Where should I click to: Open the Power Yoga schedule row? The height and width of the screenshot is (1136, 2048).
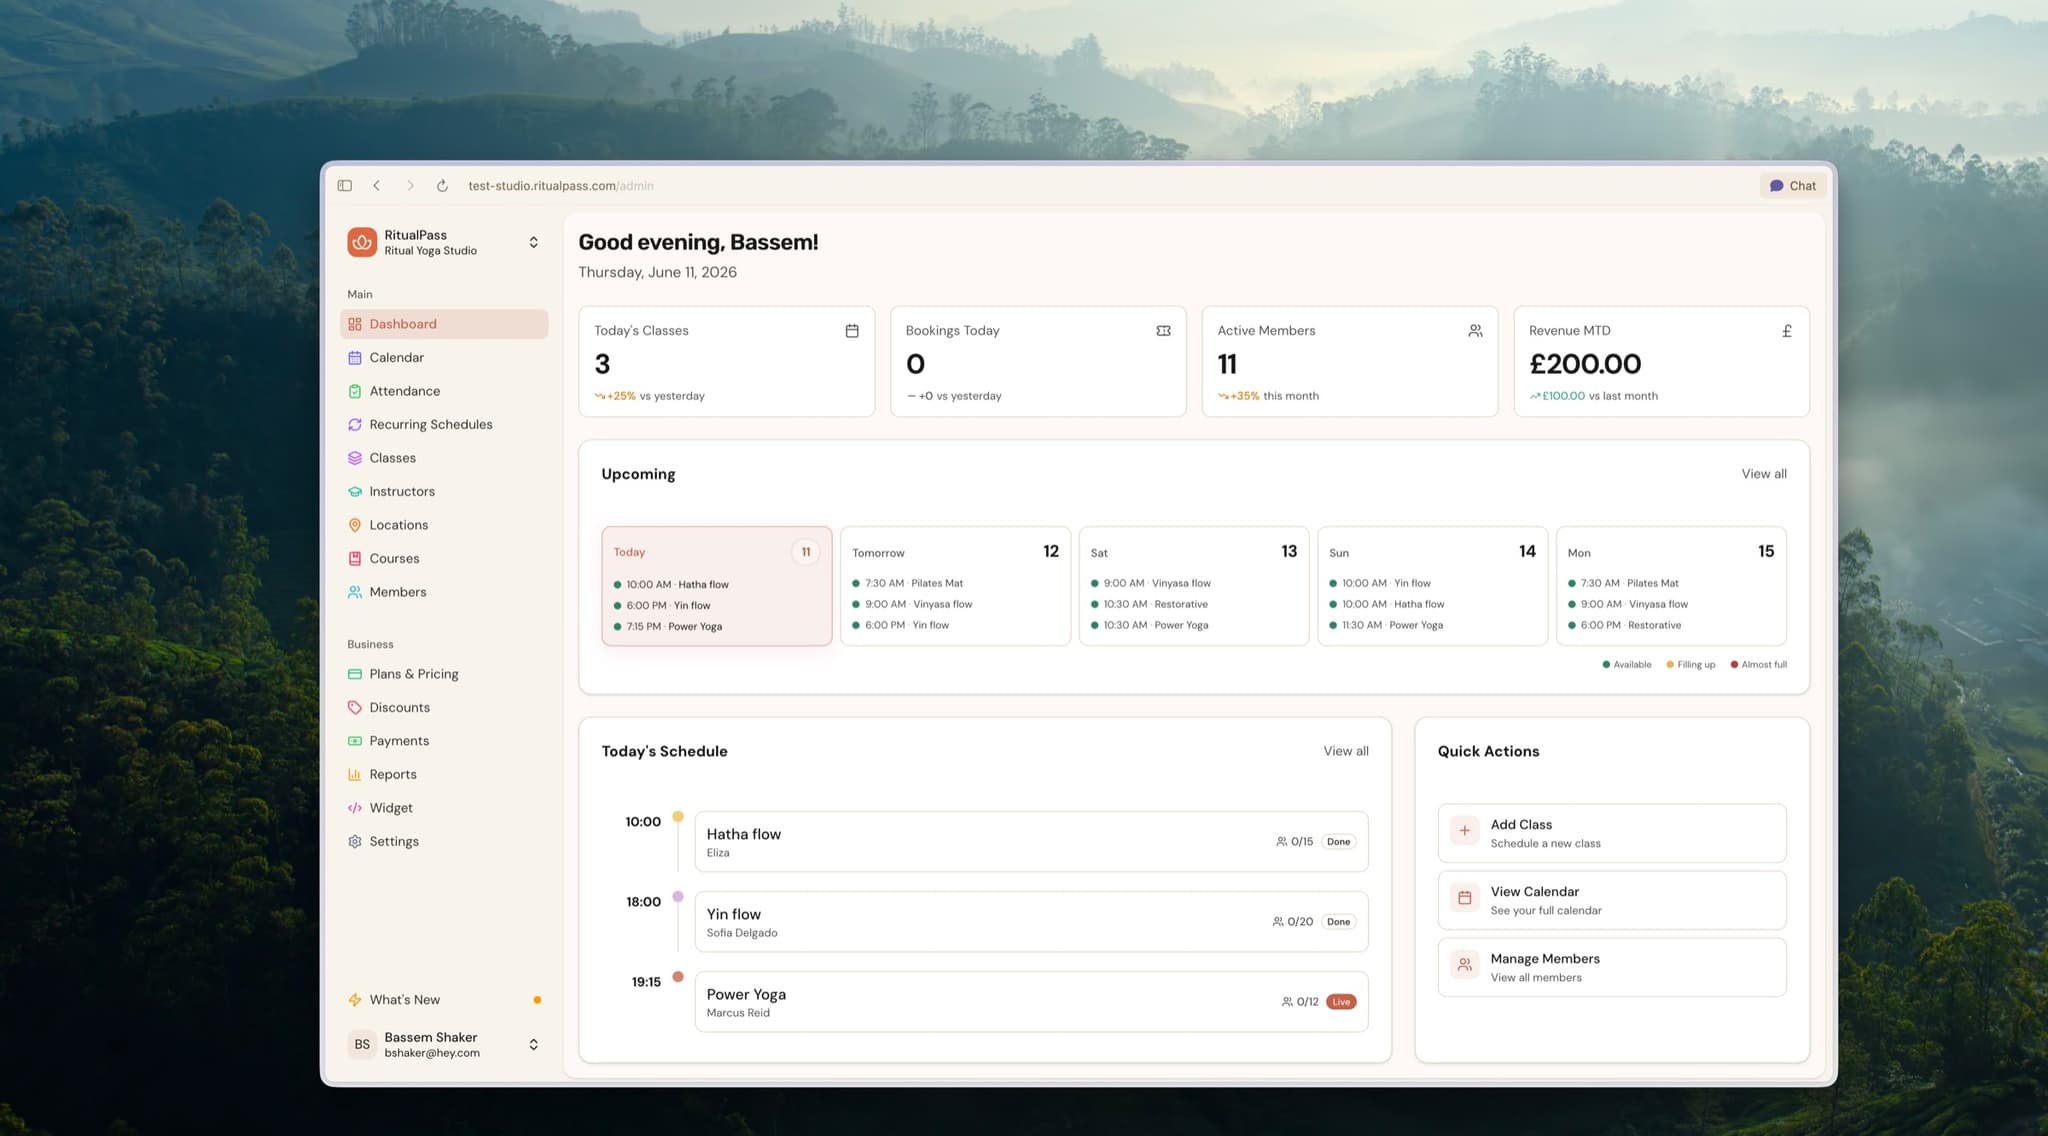point(1031,1002)
